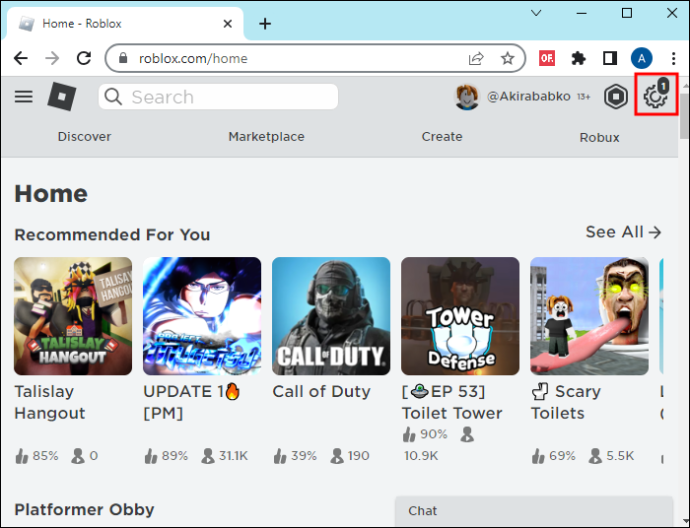Click the share this page icon

coord(476,58)
